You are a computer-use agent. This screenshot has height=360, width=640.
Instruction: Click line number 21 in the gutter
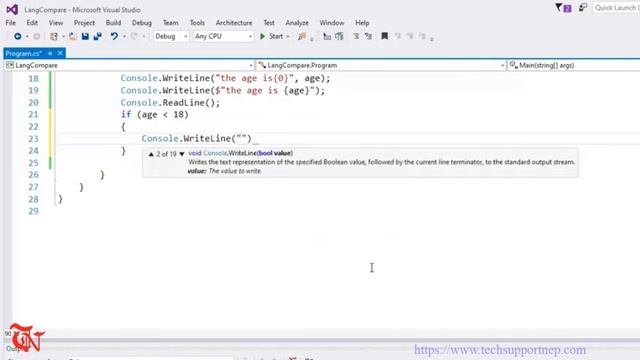pyautogui.click(x=33, y=115)
